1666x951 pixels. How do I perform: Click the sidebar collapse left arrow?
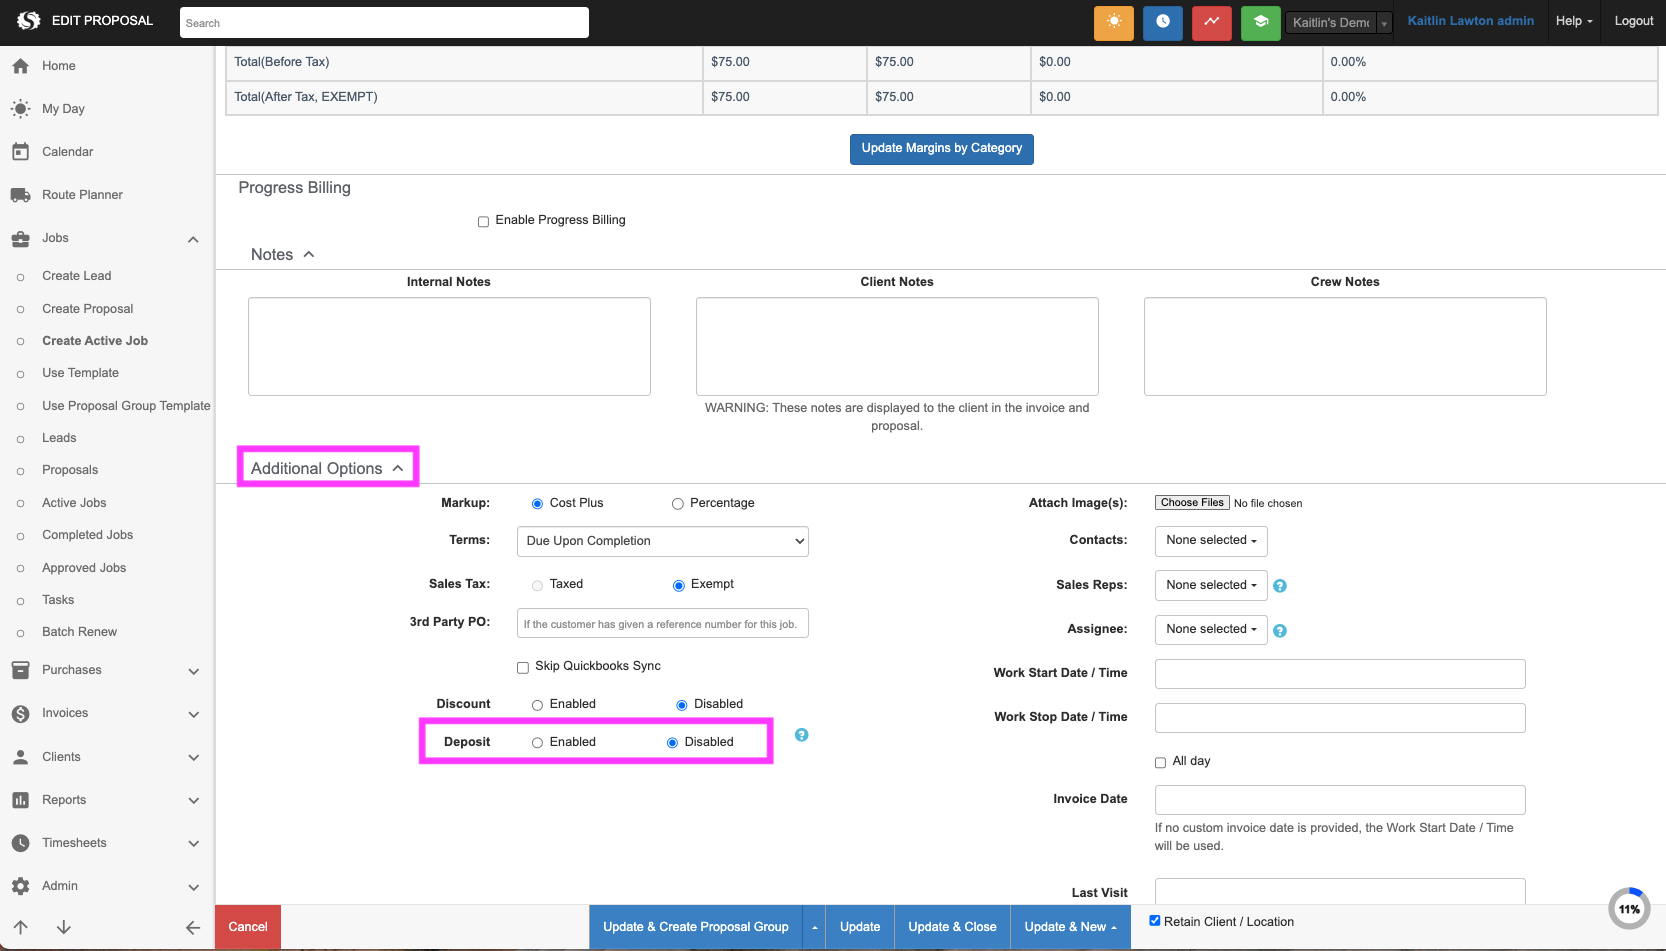pyautogui.click(x=193, y=927)
